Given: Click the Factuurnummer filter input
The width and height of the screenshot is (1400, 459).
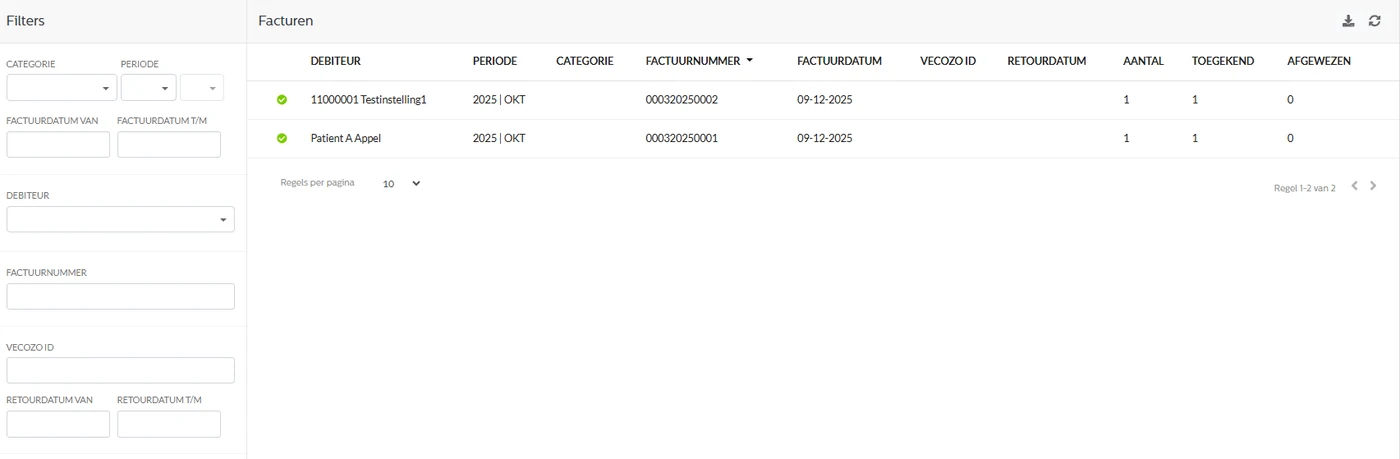Looking at the screenshot, I should pos(121,297).
